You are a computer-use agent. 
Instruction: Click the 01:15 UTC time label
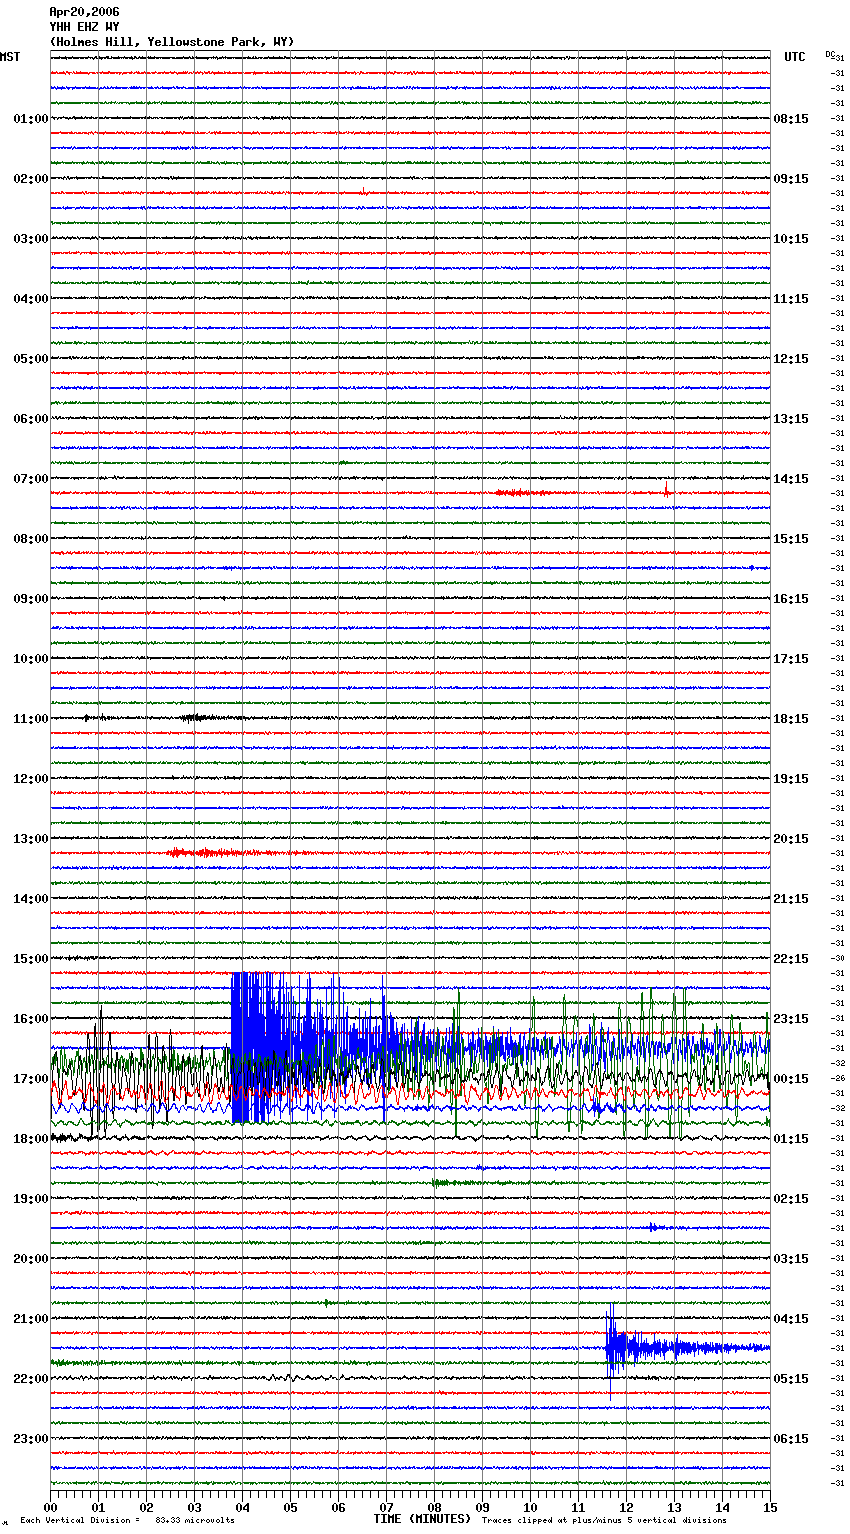click(791, 1139)
